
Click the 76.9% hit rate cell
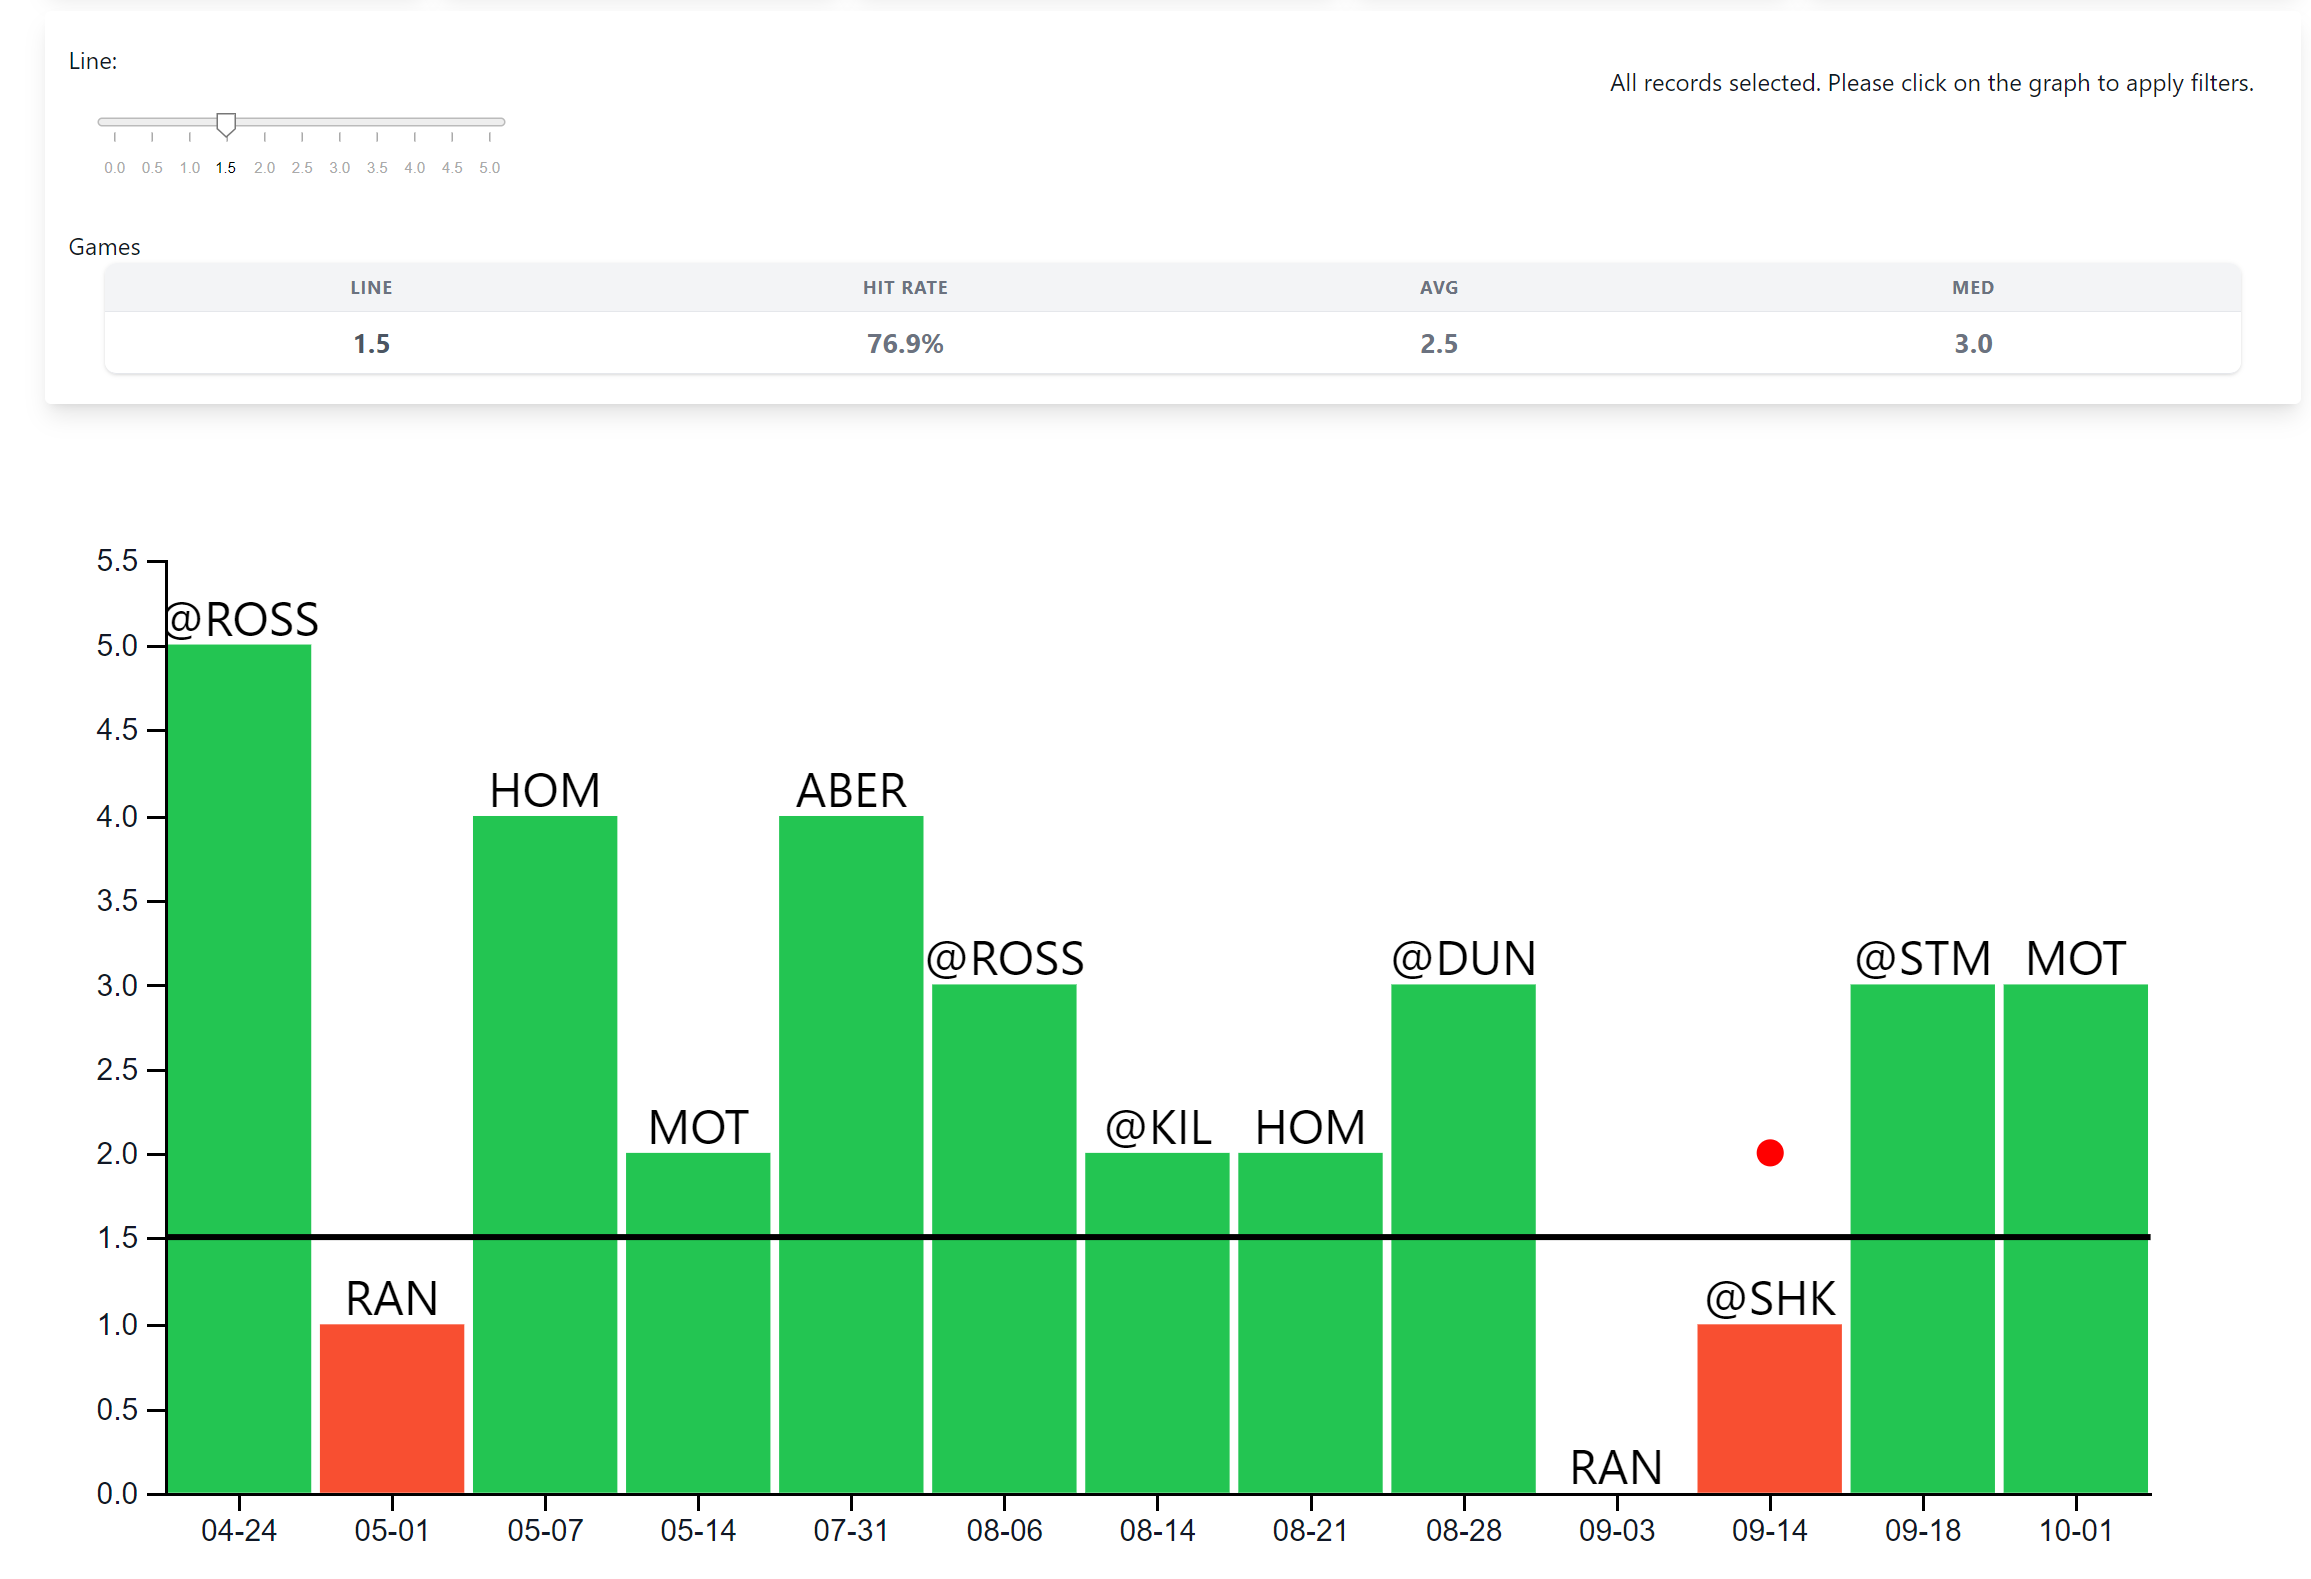point(905,344)
